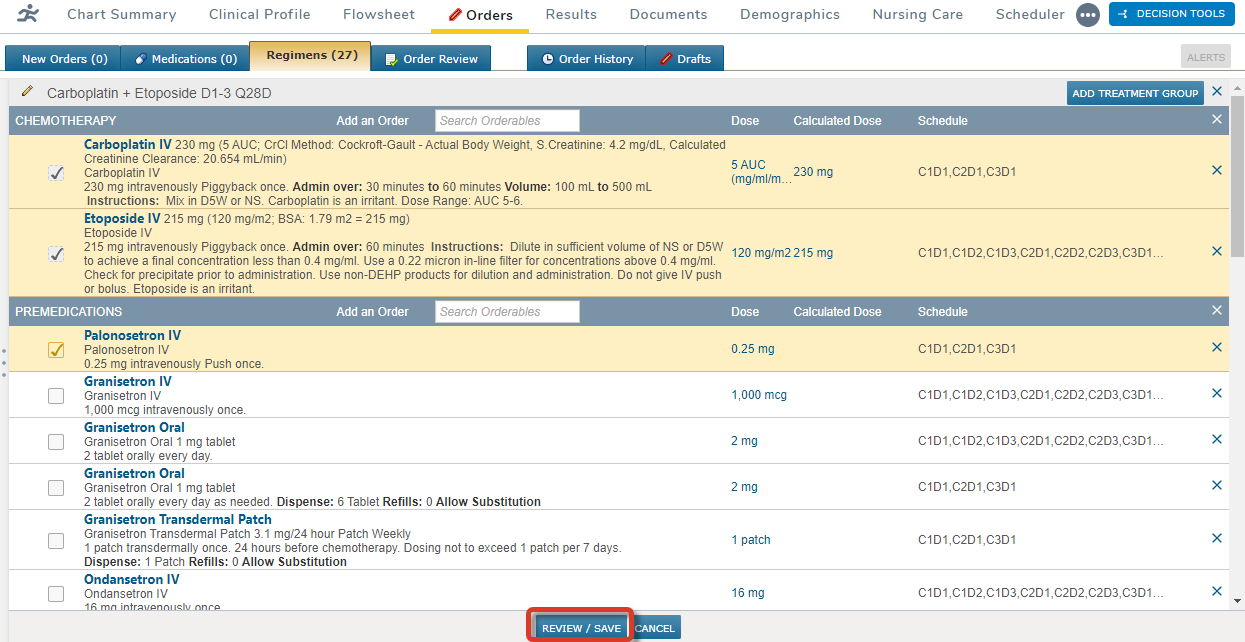Remove Carboplatin IV order with X icon

click(1216, 171)
